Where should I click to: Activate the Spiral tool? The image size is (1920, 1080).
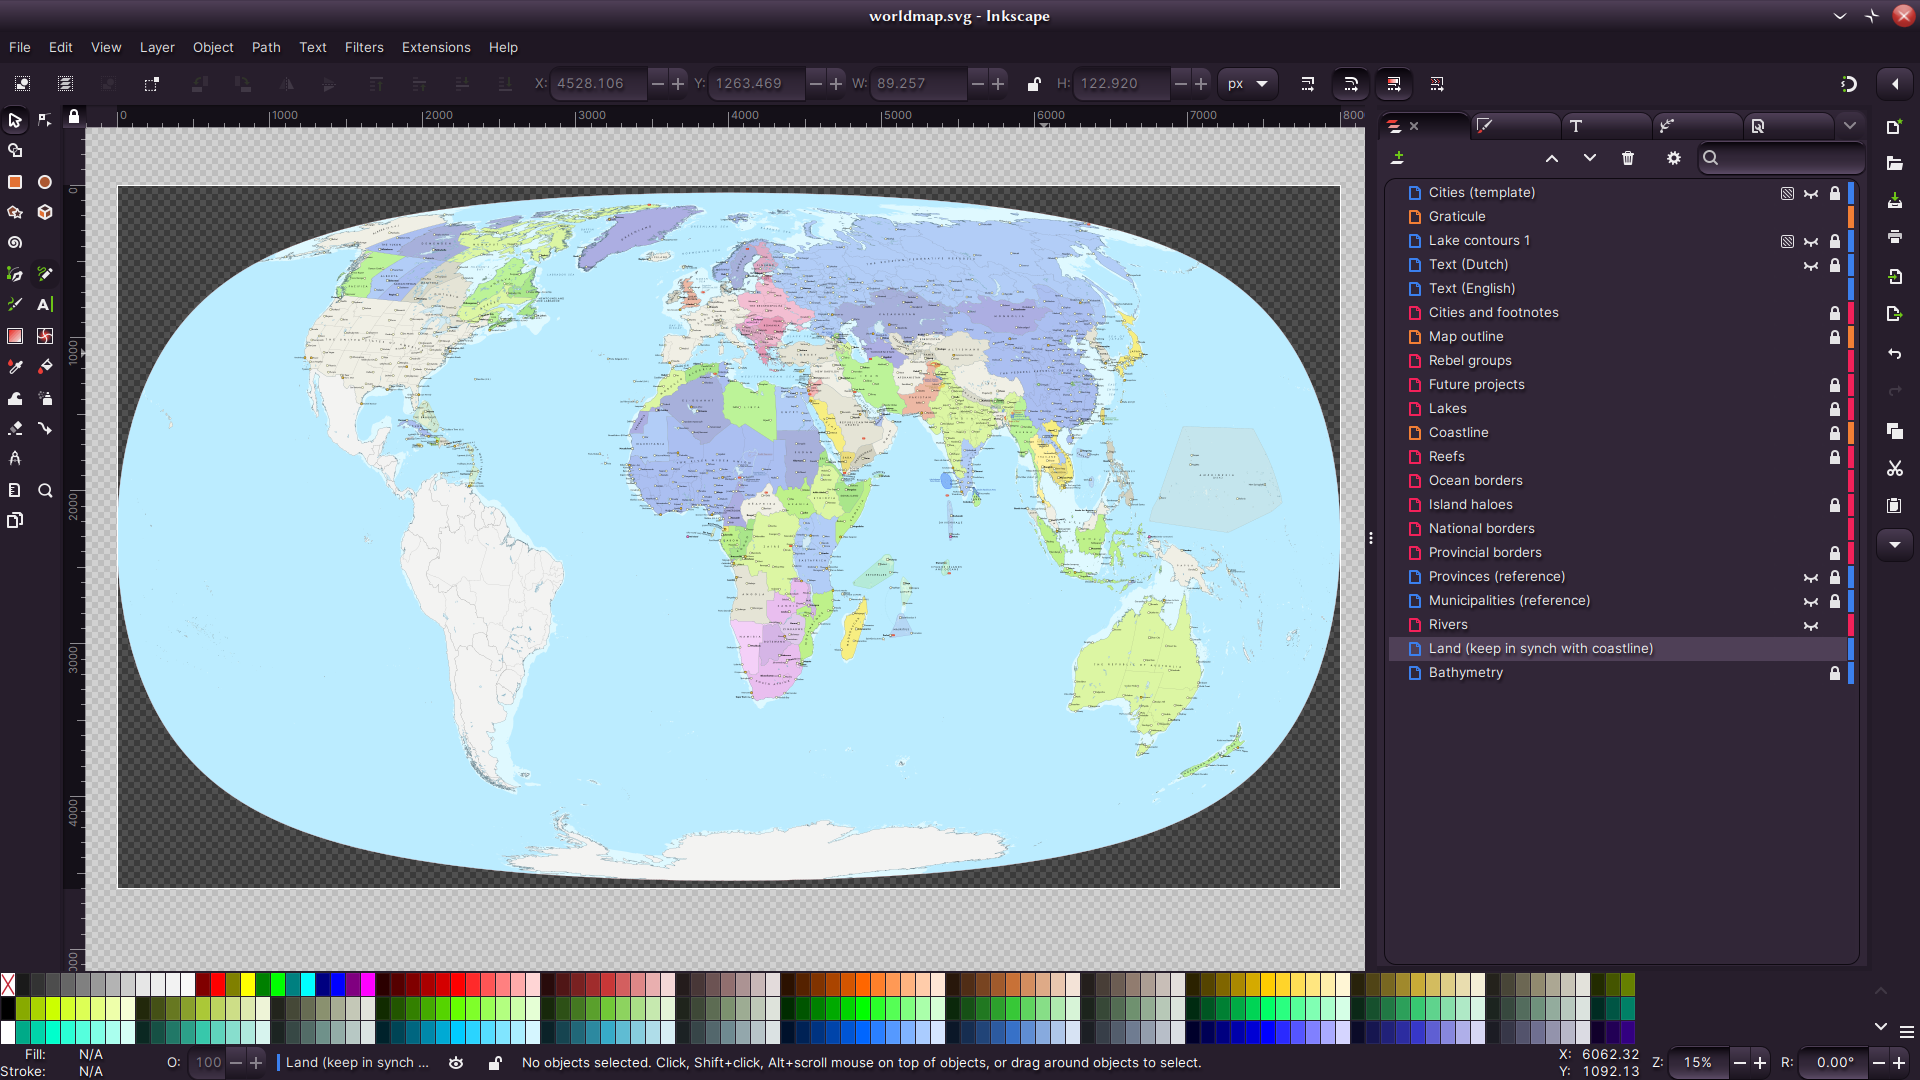pos(15,243)
